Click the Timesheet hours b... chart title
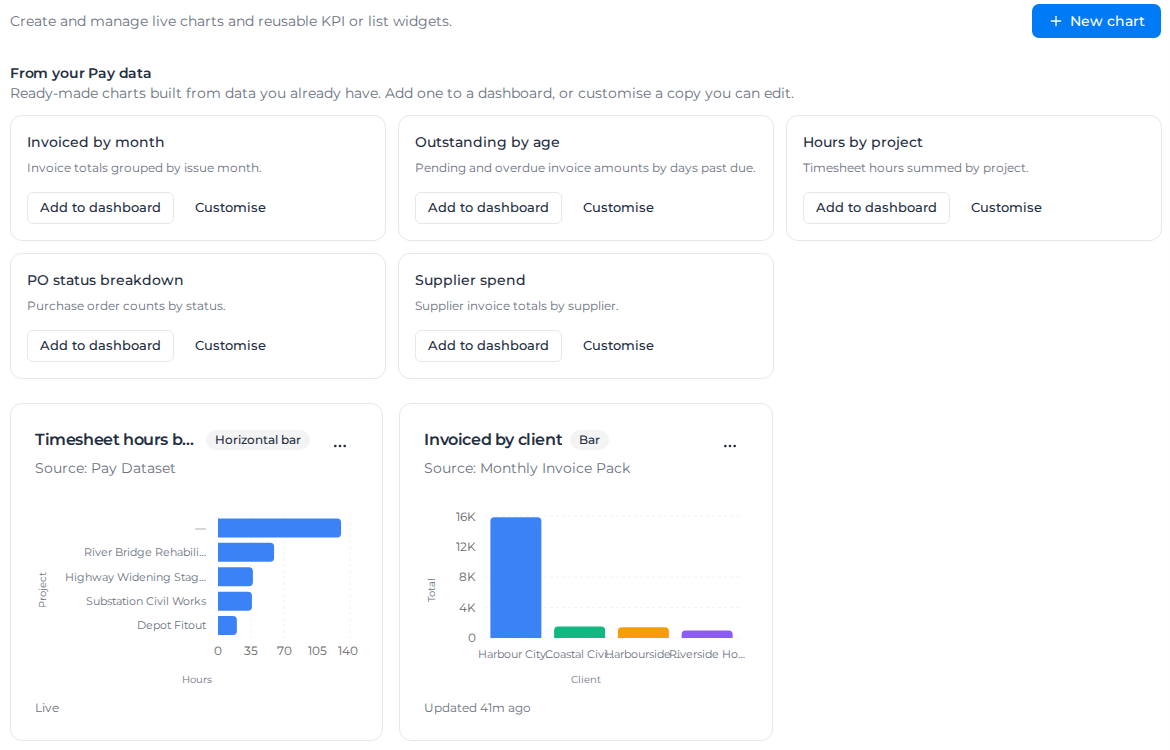Image resolution: width=1170 pixels, height=750 pixels. [114, 440]
